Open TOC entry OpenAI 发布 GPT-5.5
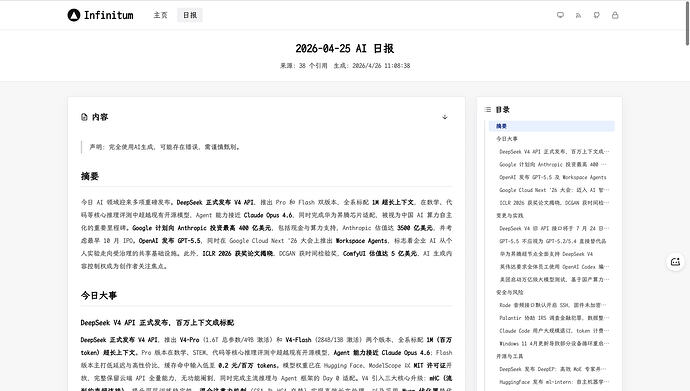 click(554, 177)
